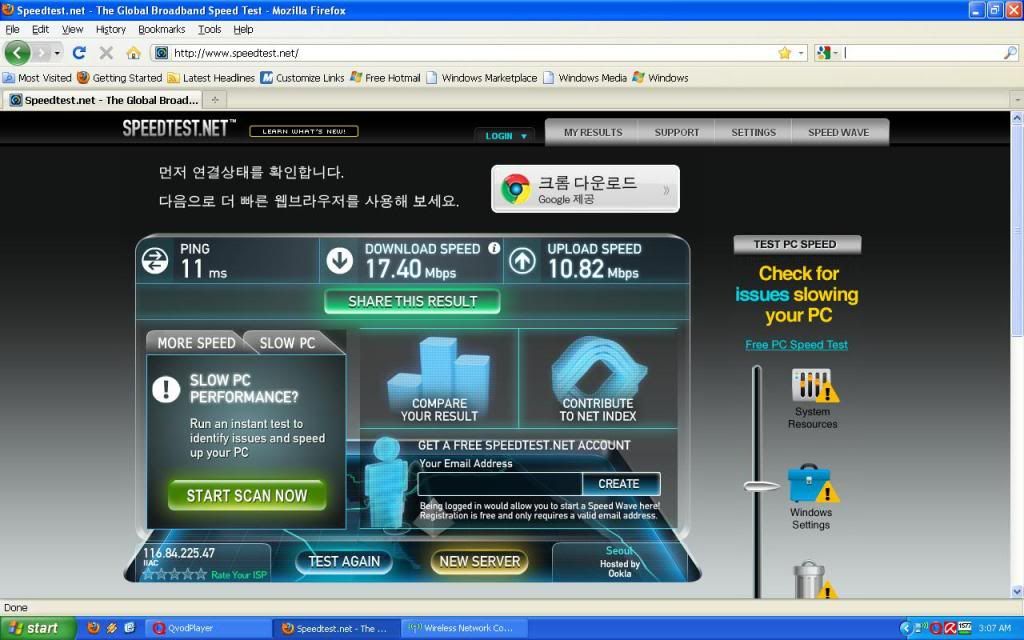Open the View menu
The width and height of the screenshot is (1024, 640).
pos(72,29)
